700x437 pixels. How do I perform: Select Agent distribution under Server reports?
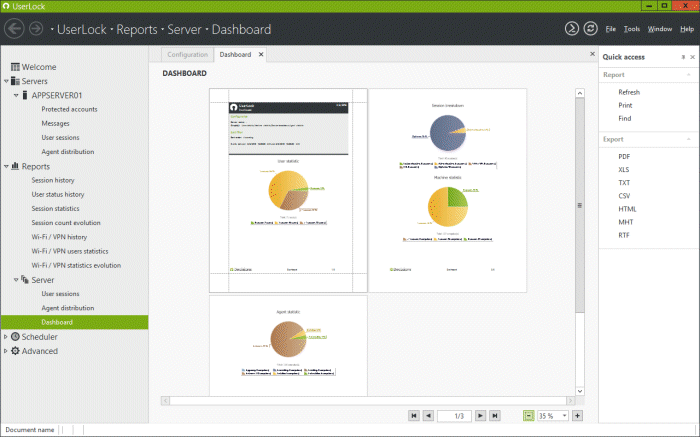68,308
